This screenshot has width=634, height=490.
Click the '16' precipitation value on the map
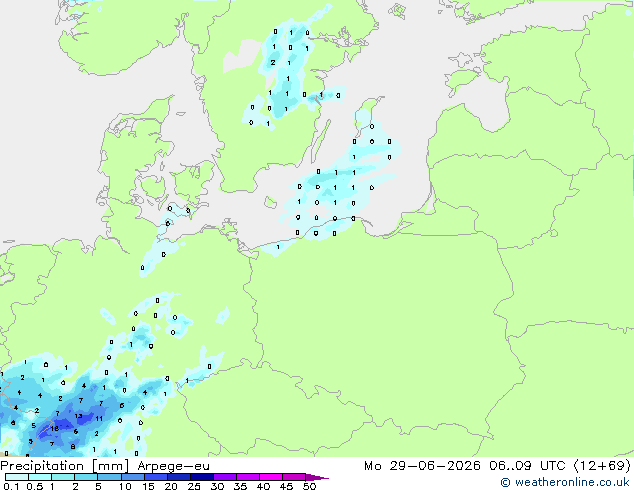[55, 429]
